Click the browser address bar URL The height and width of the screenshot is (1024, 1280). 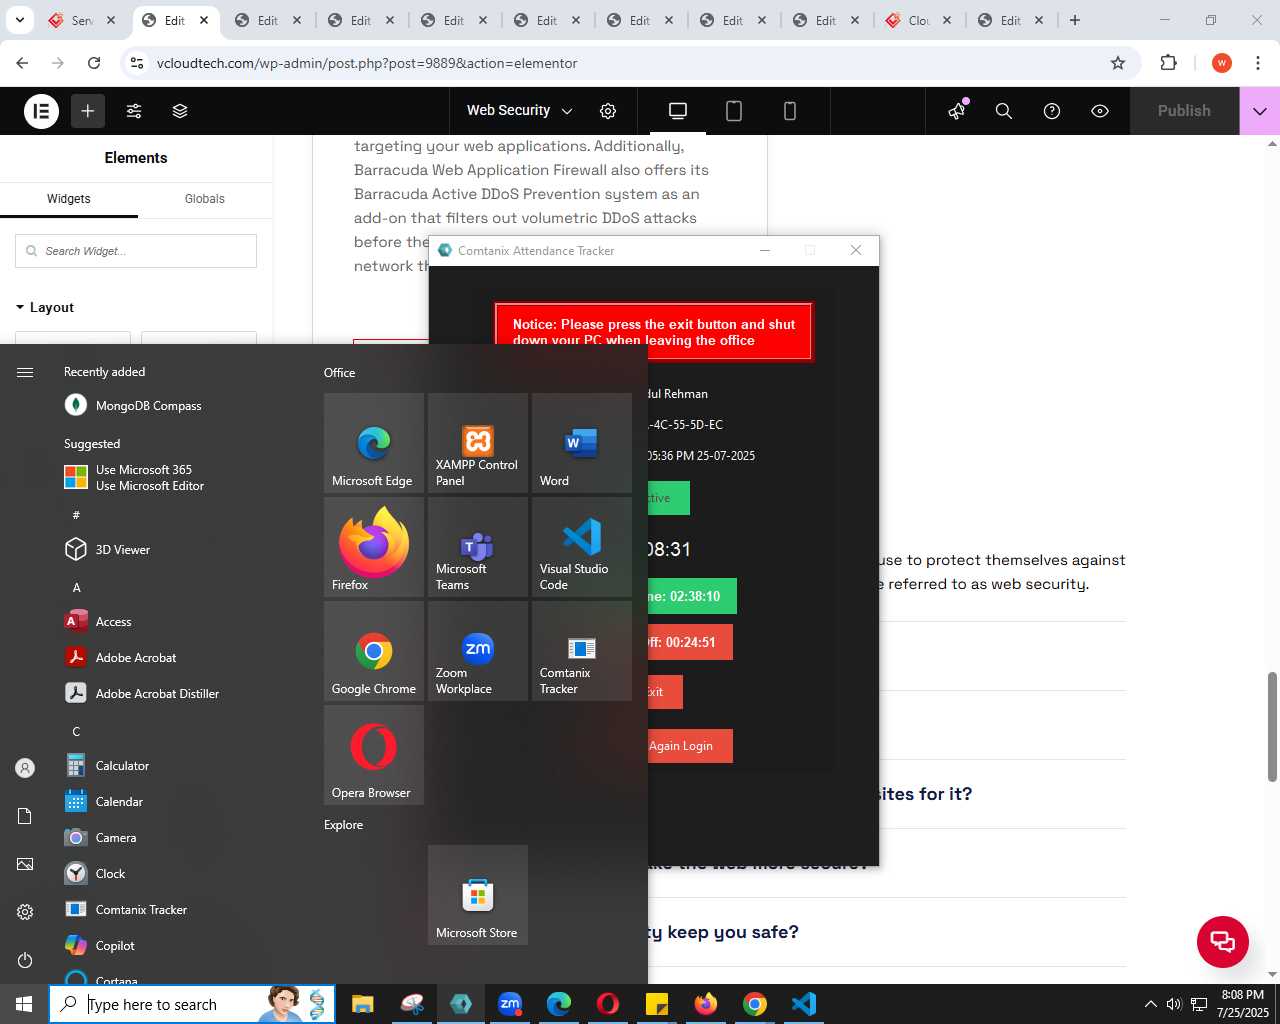pyautogui.click(x=367, y=63)
